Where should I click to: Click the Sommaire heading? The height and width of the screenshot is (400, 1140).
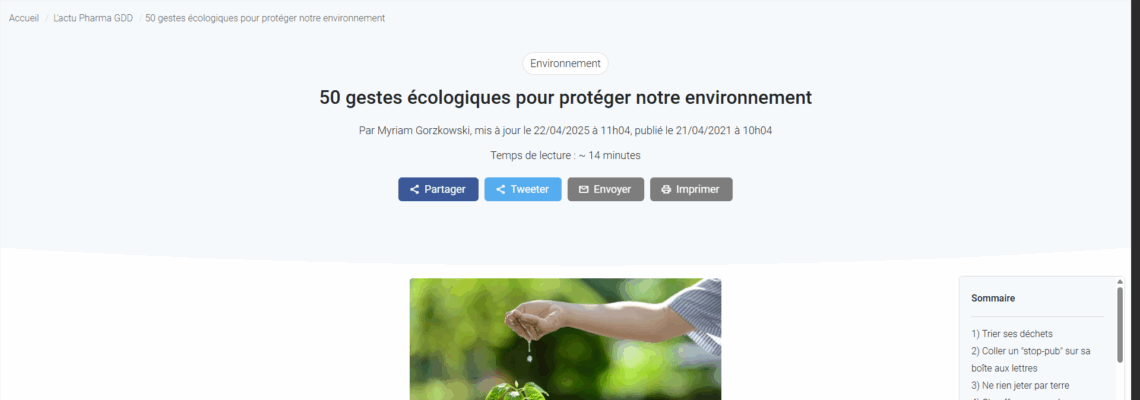pos(993,298)
